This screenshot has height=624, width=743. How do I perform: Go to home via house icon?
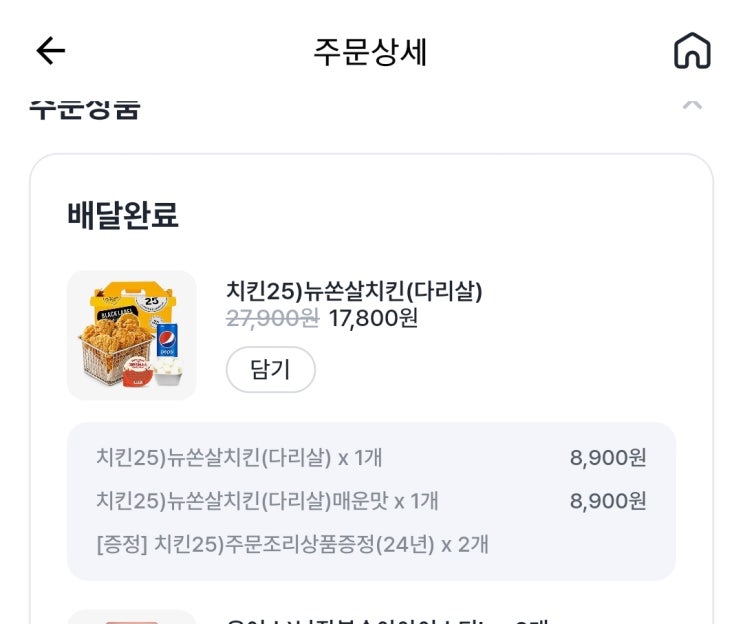[x=691, y=51]
